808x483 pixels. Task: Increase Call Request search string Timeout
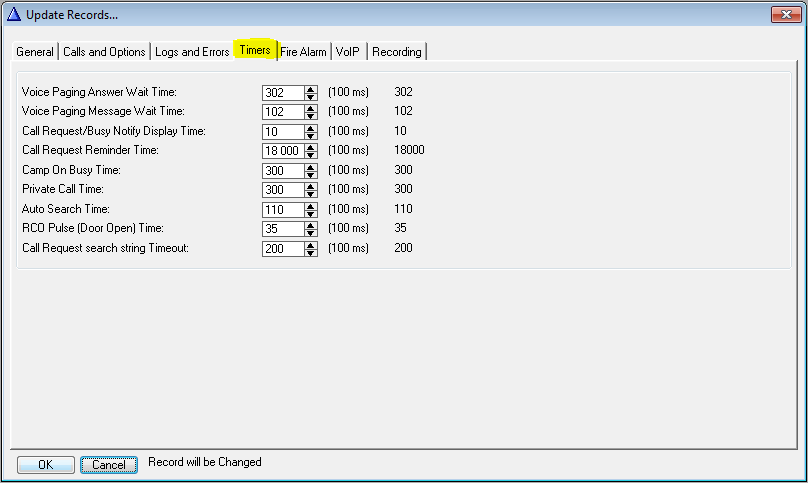(311, 246)
